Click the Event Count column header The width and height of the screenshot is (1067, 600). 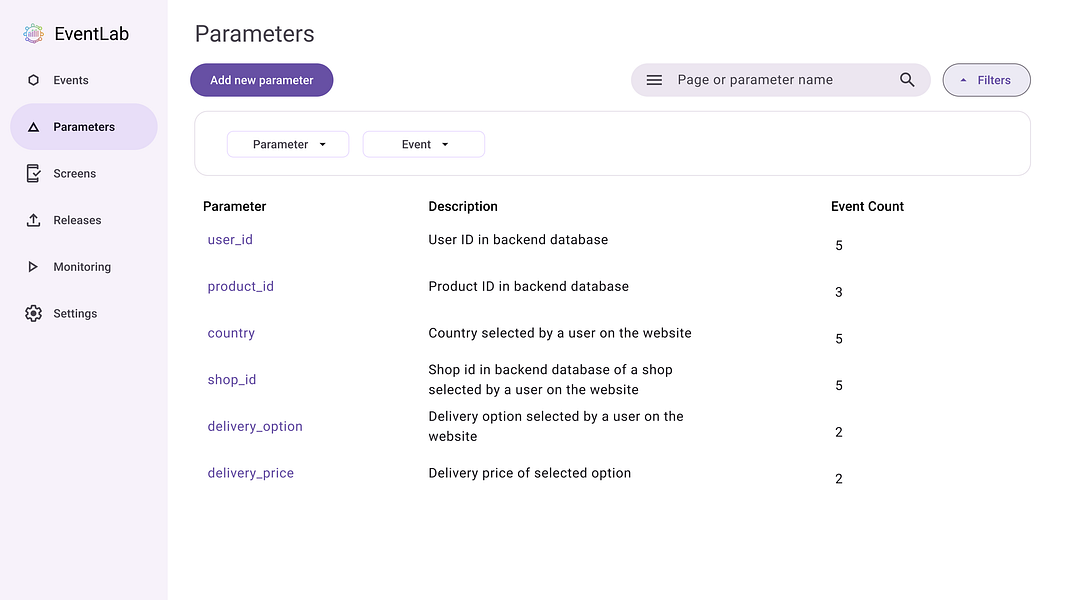(867, 207)
